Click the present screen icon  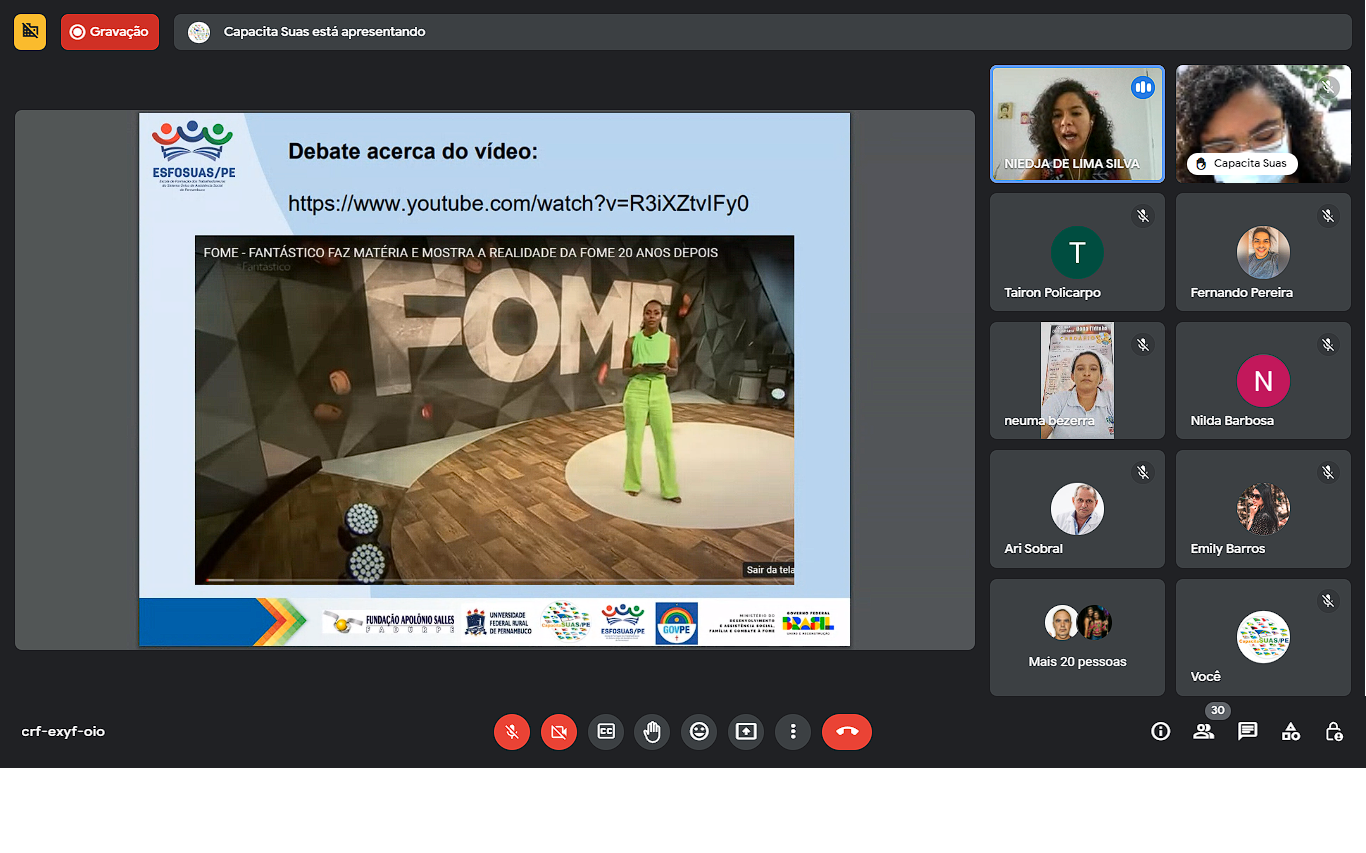pos(746,732)
